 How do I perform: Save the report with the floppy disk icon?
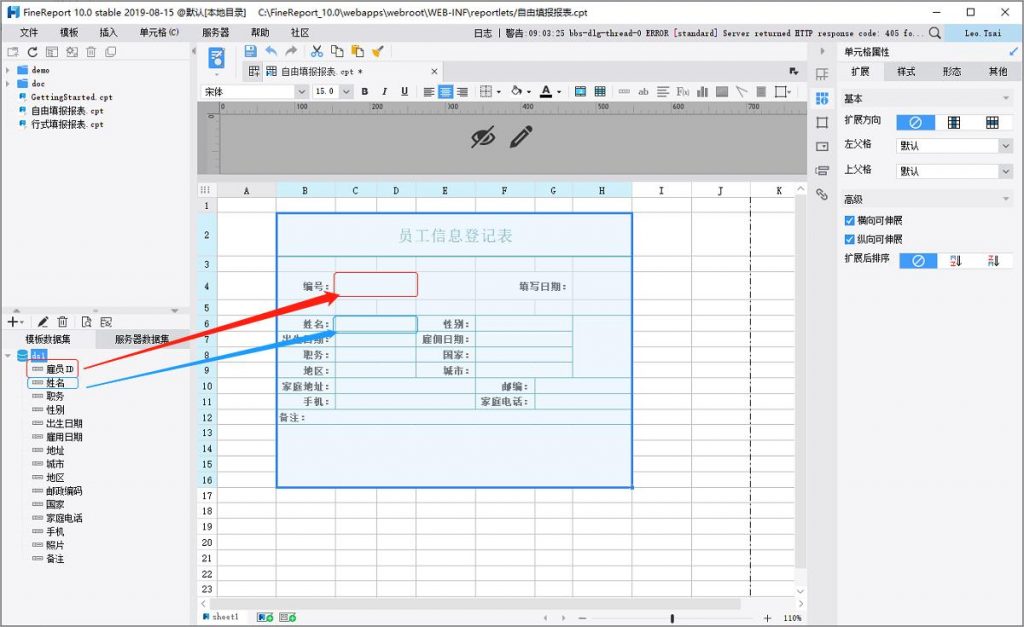tap(250, 51)
